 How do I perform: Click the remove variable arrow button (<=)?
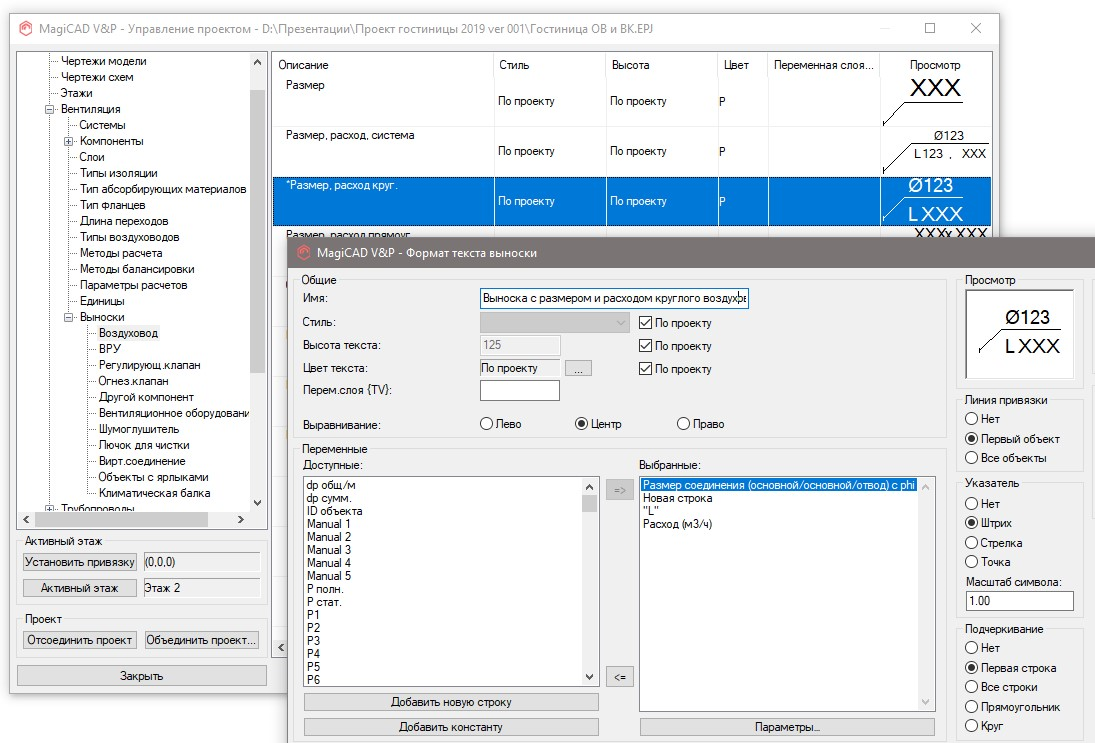pyautogui.click(x=619, y=677)
